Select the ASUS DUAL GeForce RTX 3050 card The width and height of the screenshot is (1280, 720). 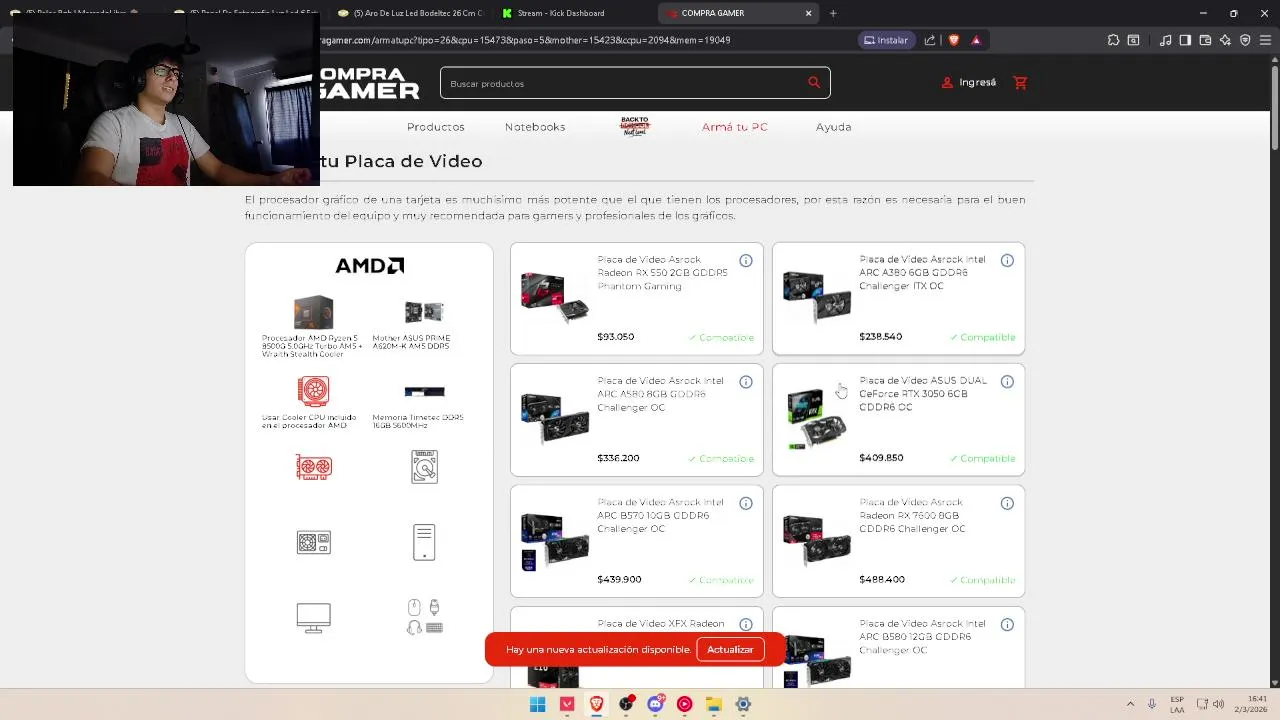[899, 420]
